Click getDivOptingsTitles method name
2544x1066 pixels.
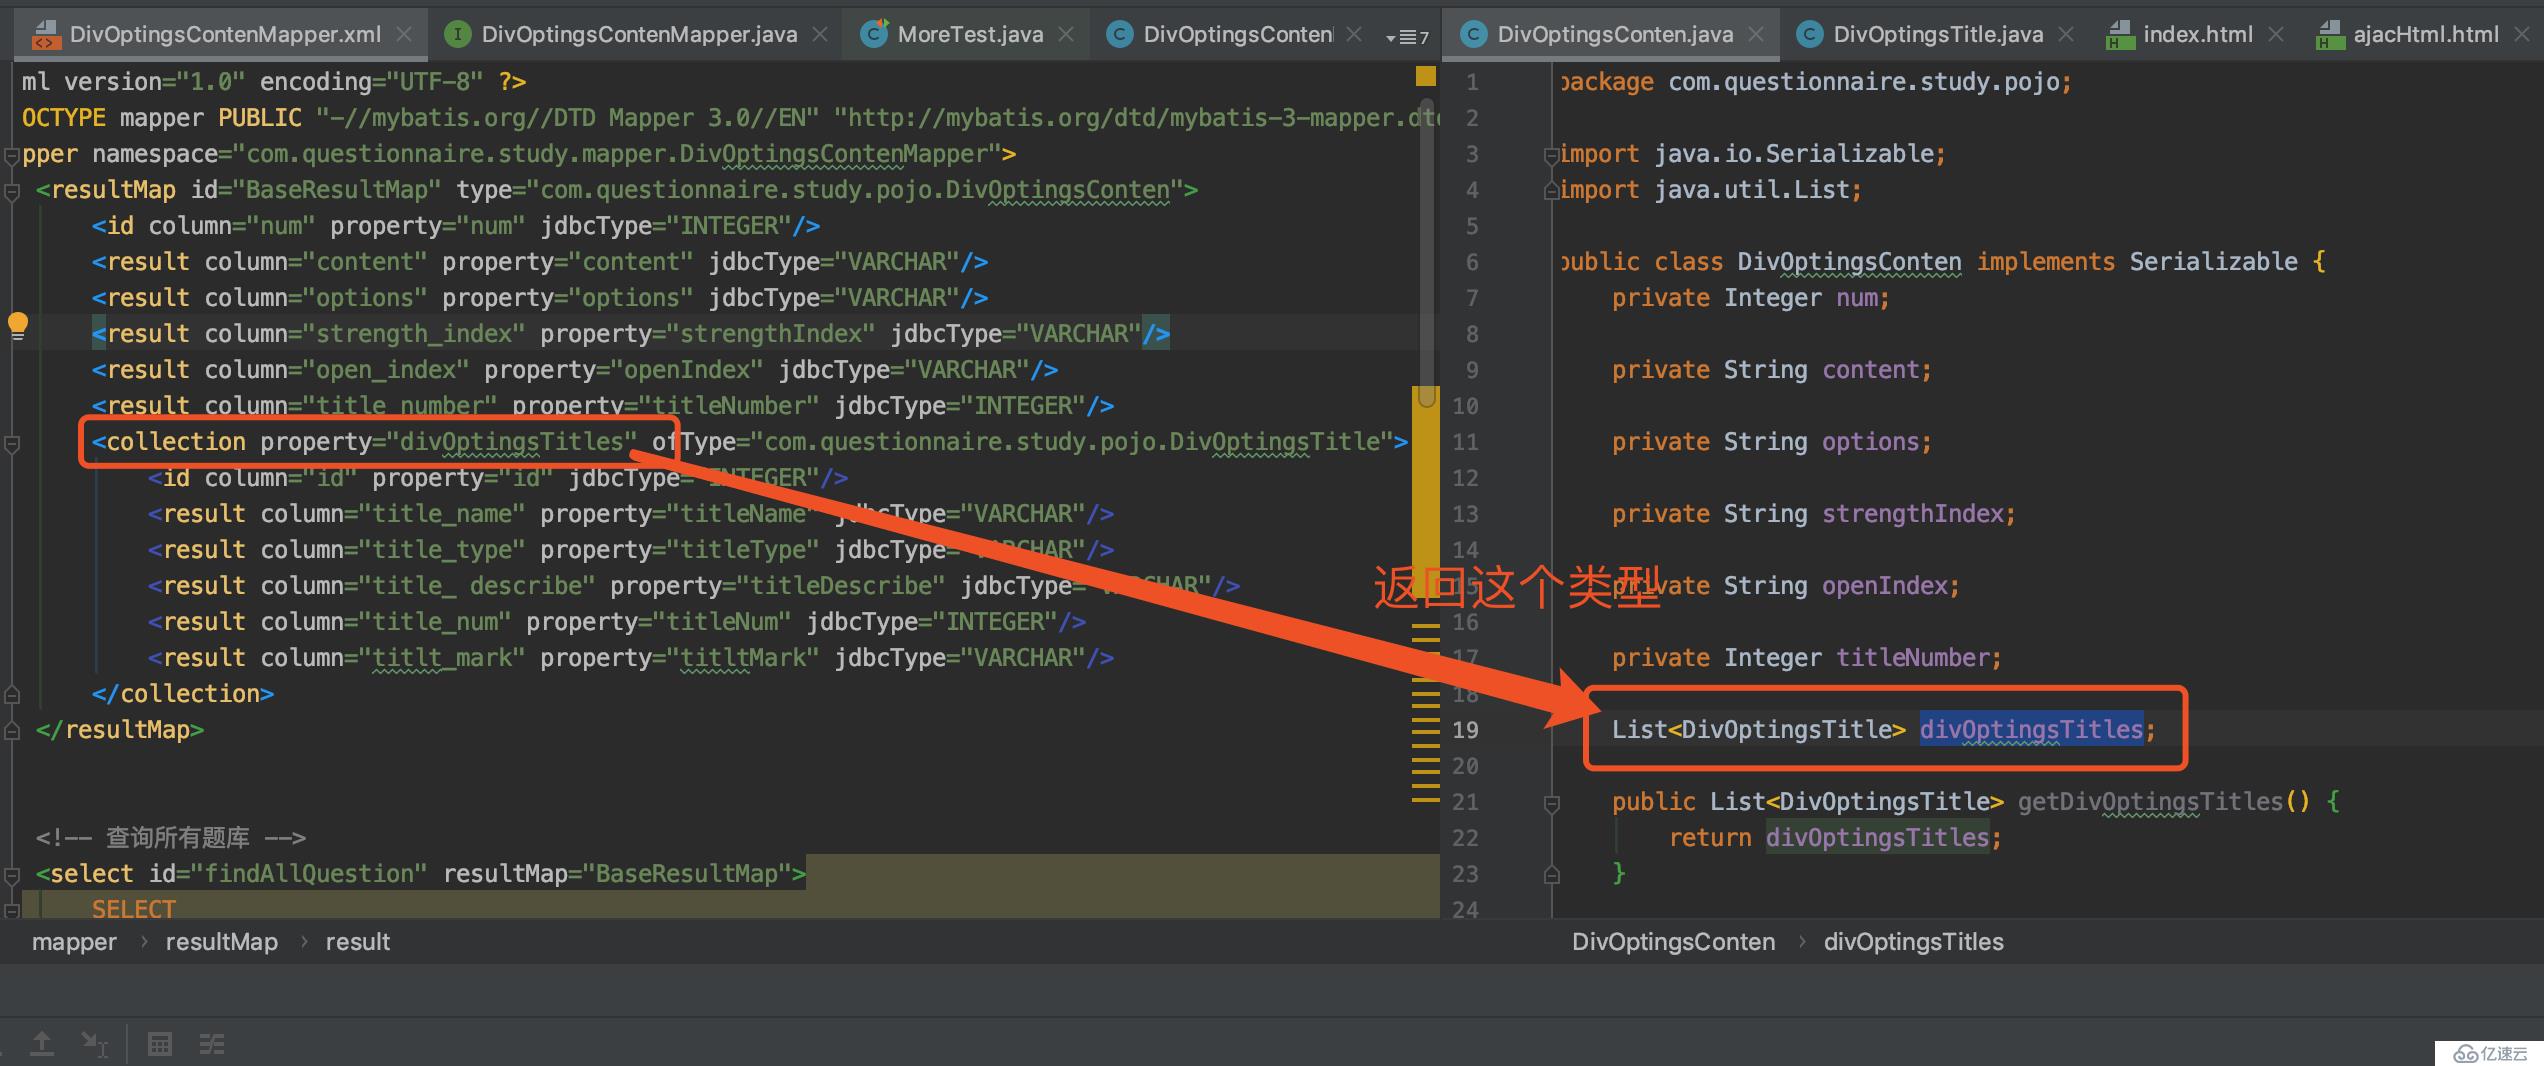click(x=2150, y=802)
